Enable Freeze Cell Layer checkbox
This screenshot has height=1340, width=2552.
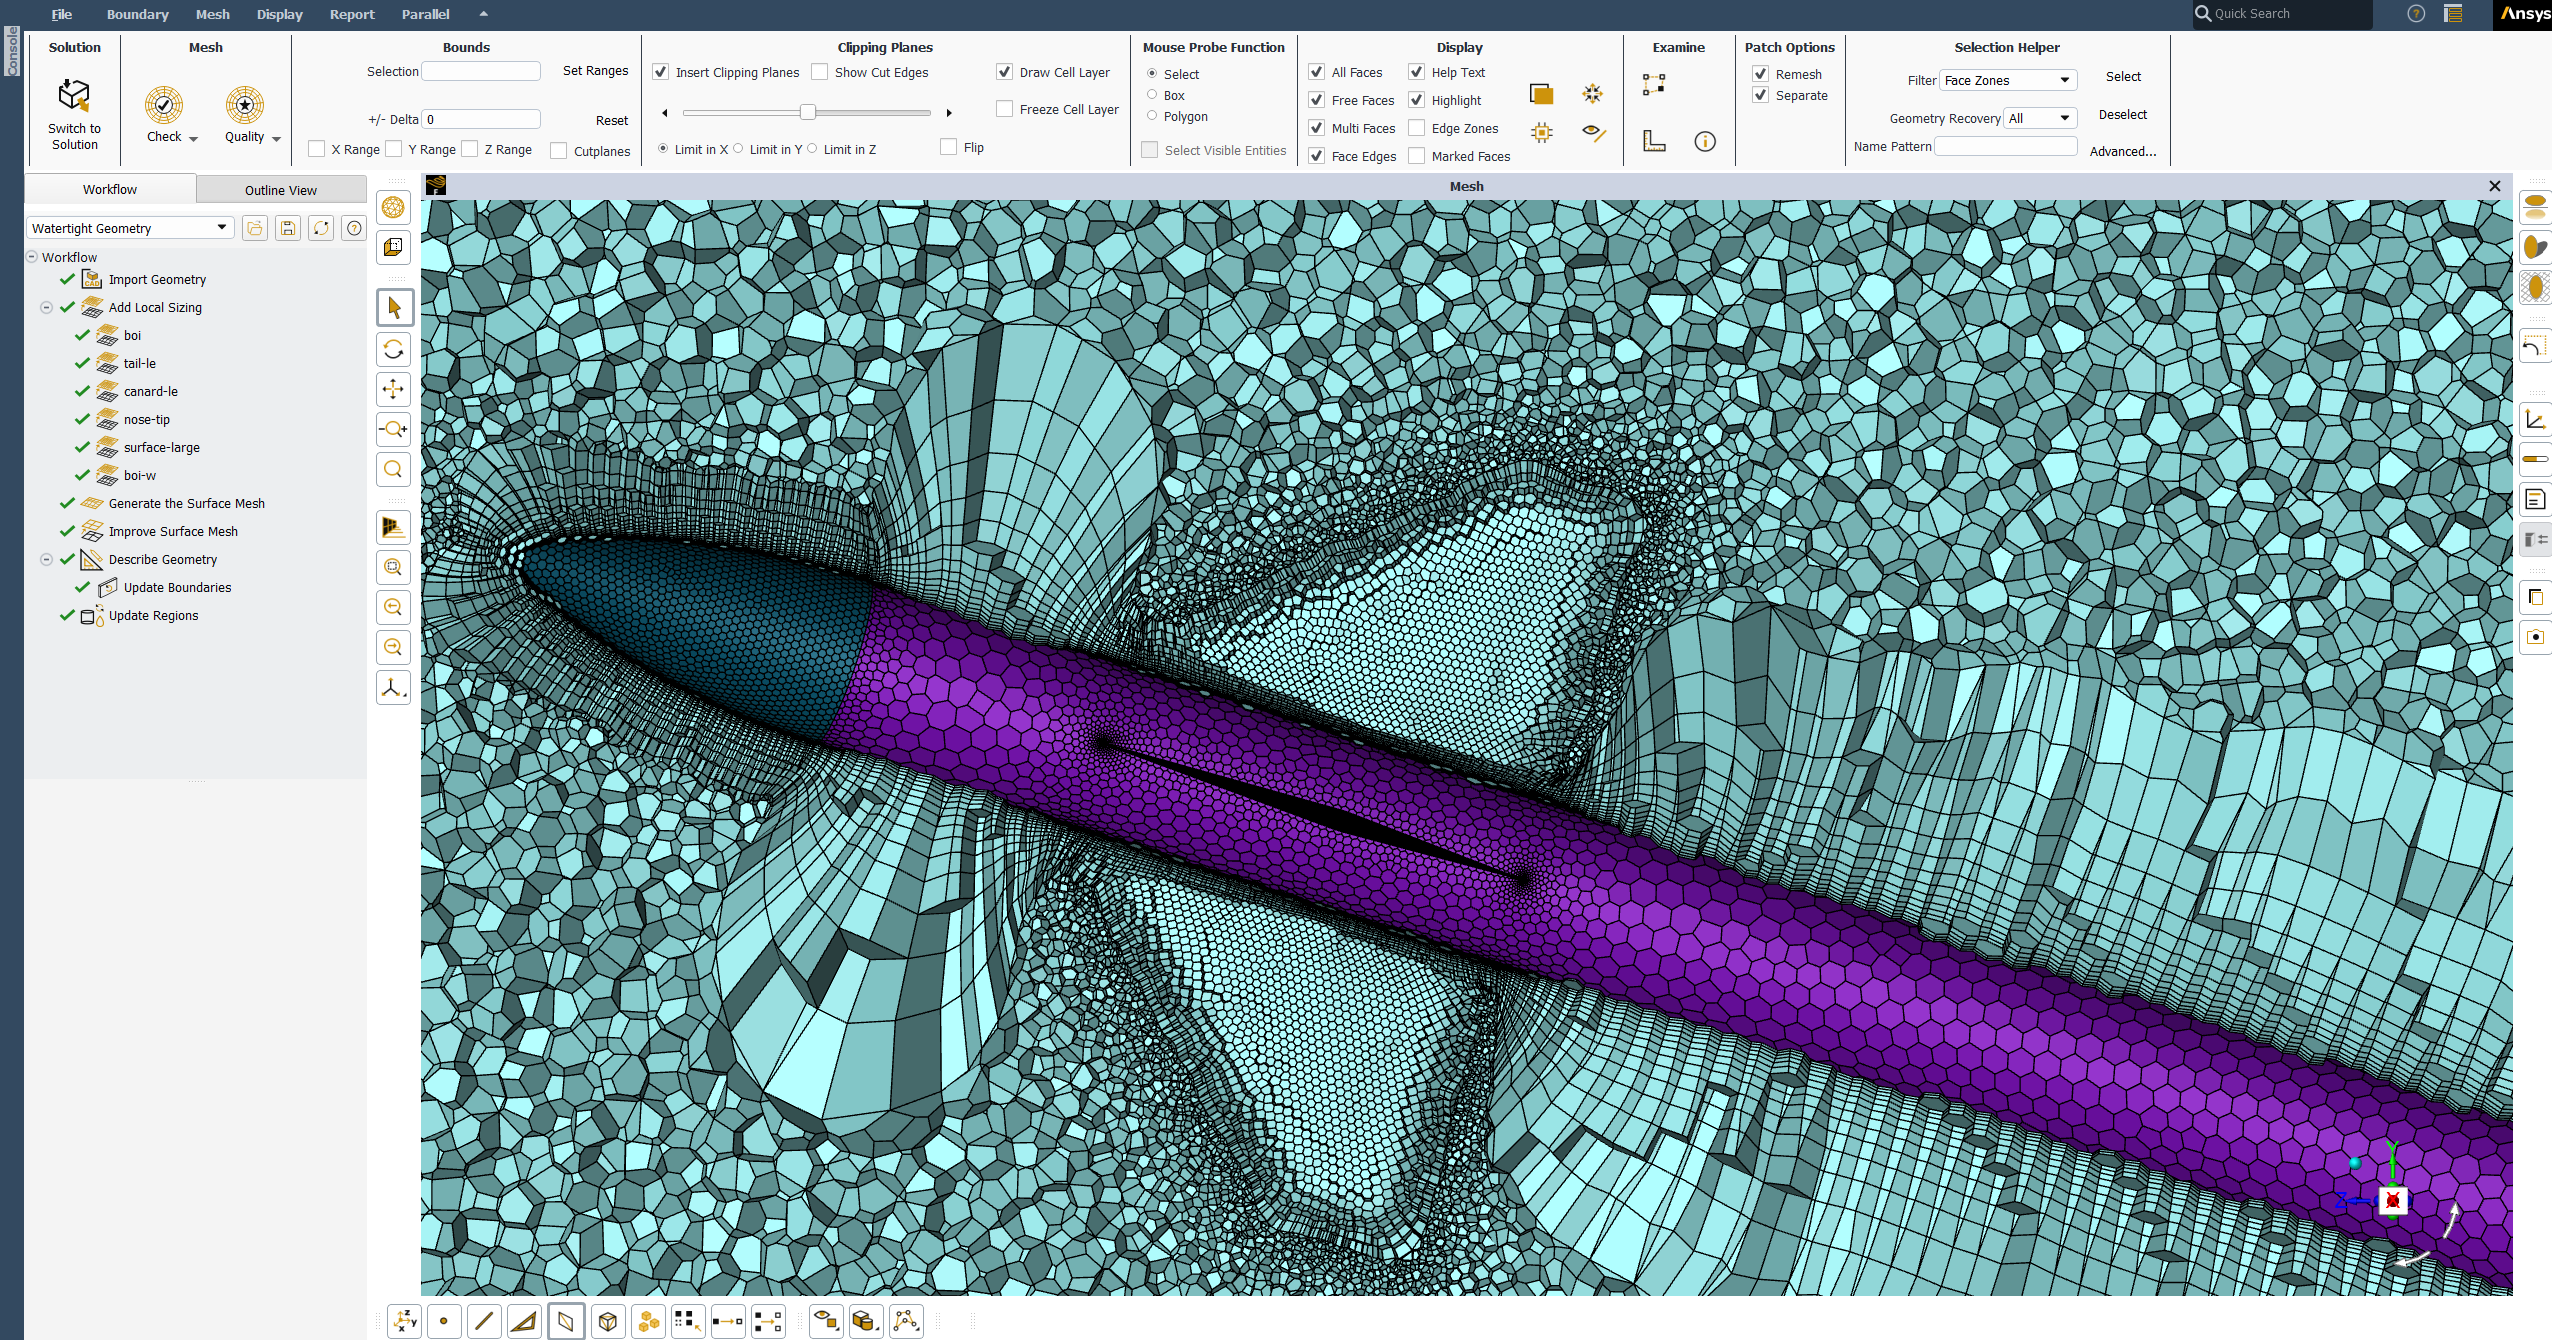coord(1005,109)
